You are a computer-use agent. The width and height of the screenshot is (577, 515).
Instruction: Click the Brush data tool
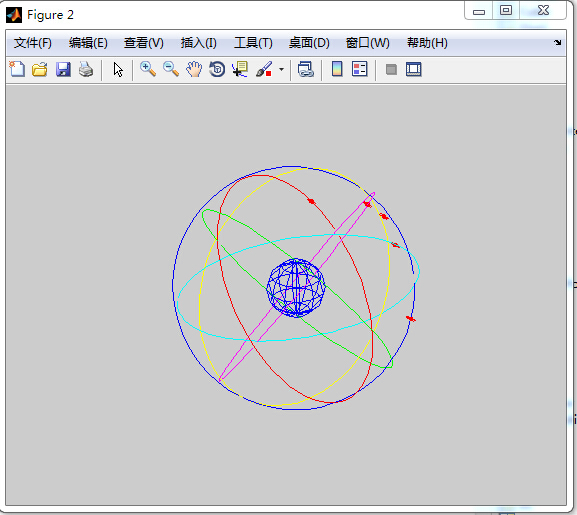(x=264, y=69)
